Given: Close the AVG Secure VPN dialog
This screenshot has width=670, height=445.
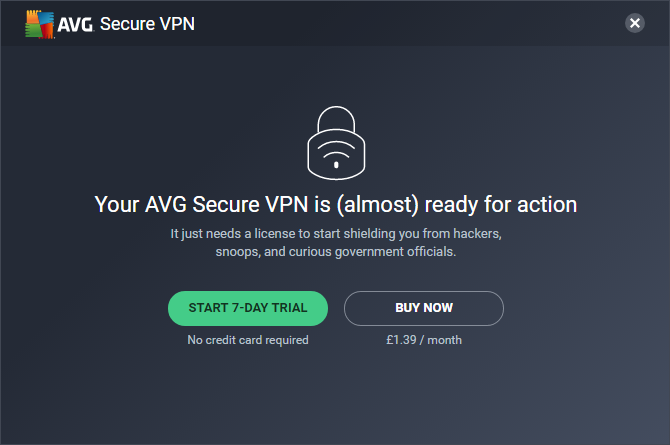Looking at the screenshot, I should (x=634, y=23).
